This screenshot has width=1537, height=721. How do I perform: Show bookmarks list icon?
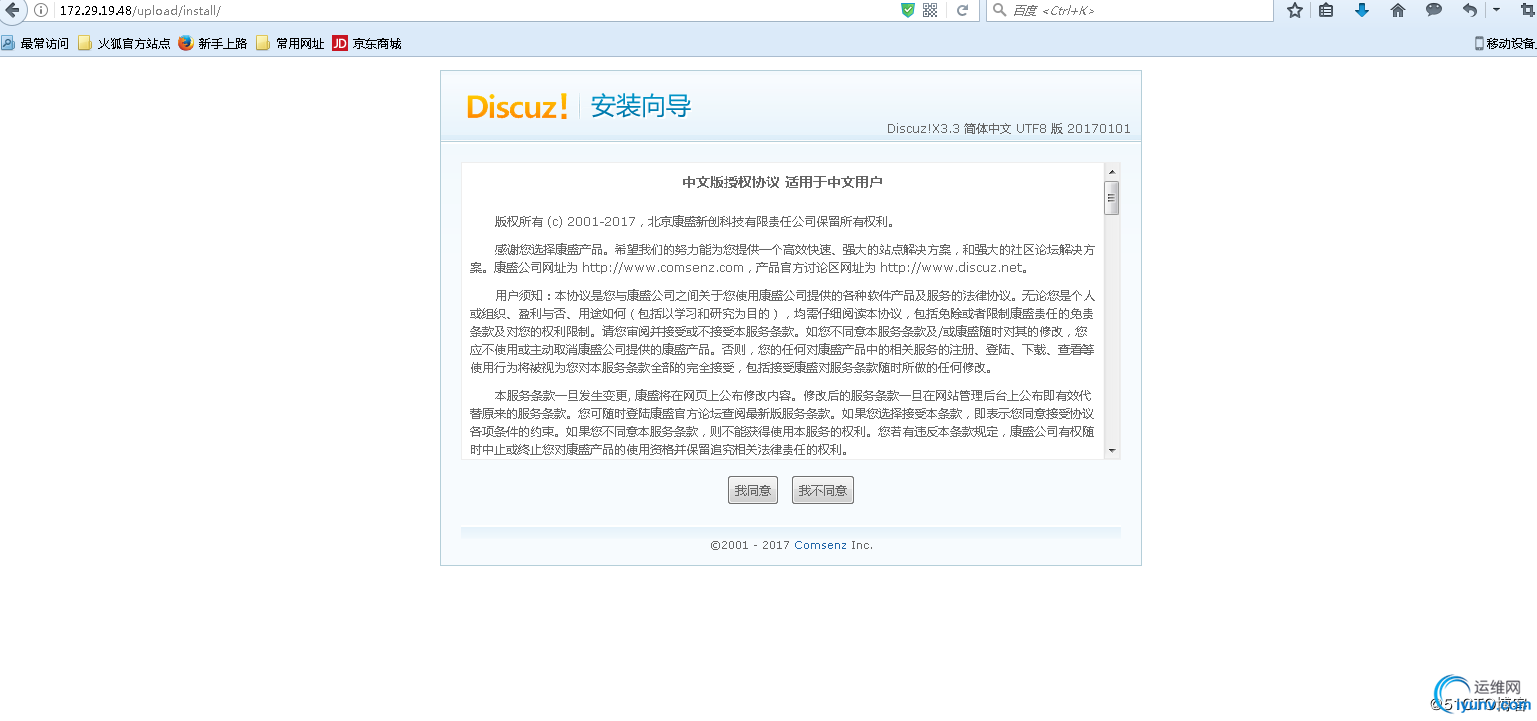[x=1326, y=10]
